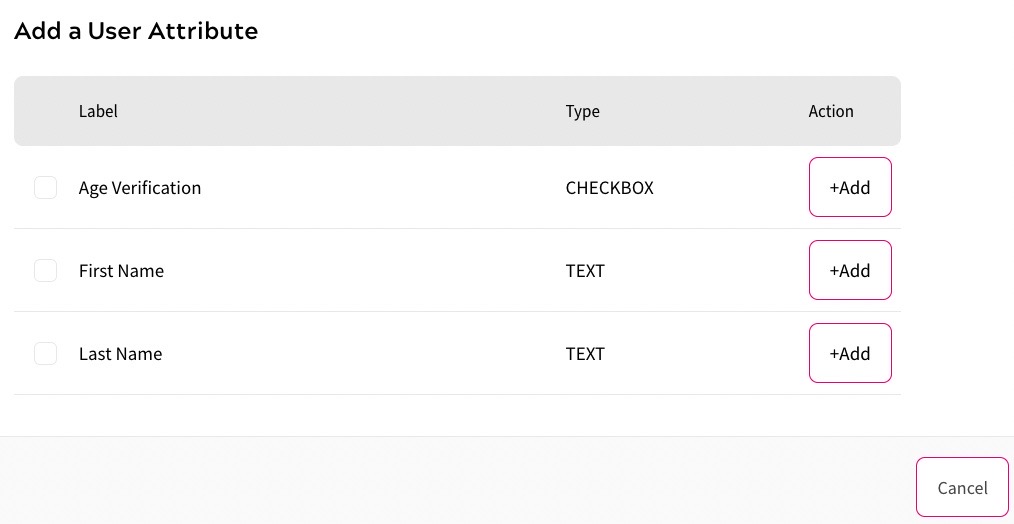Click the Label column header
The width and height of the screenshot is (1014, 524).
98,111
